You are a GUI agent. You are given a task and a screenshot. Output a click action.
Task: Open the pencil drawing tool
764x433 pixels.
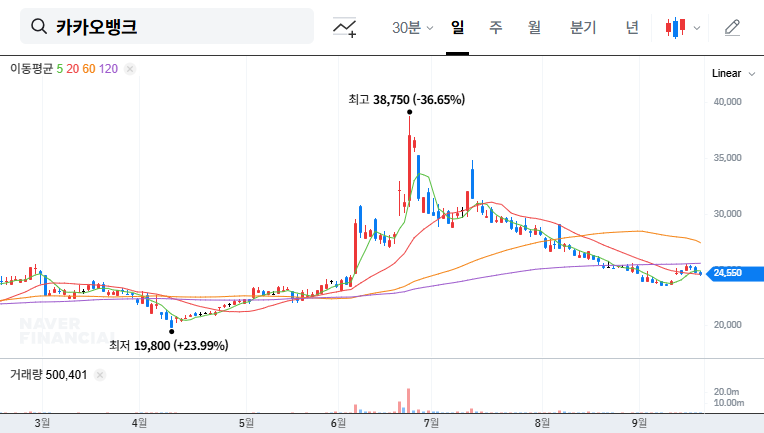pyautogui.click(x=732, y=27)
